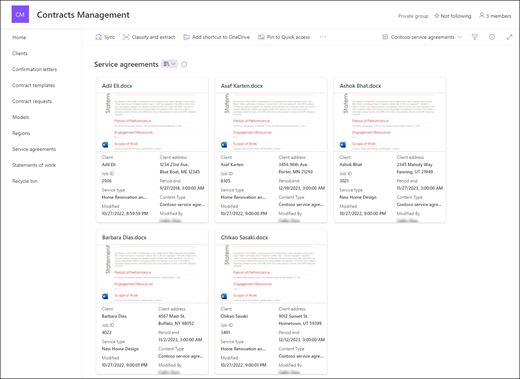Image resolution: width=520 pixels, height=379 pixels.
Task: Click Job ID value 2906
Action: click(x=107, y=181)
